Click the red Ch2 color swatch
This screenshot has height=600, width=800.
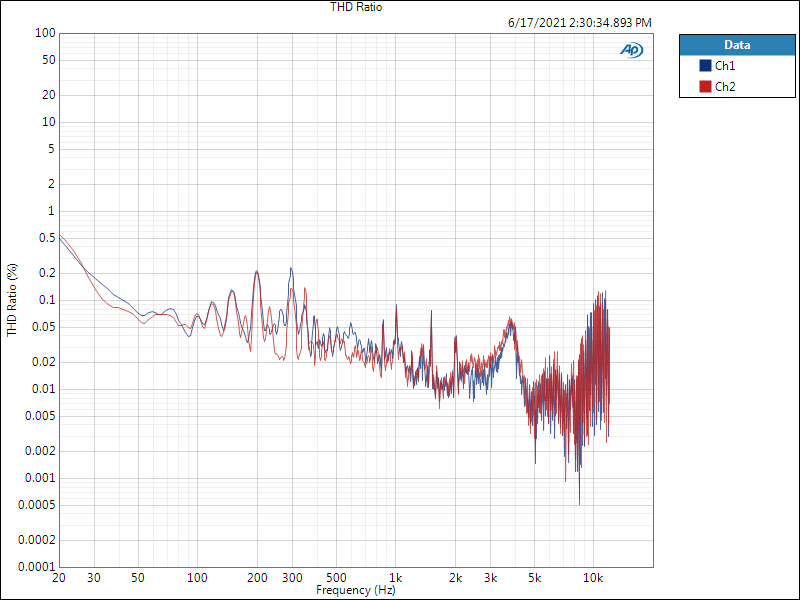pos(705,87)
